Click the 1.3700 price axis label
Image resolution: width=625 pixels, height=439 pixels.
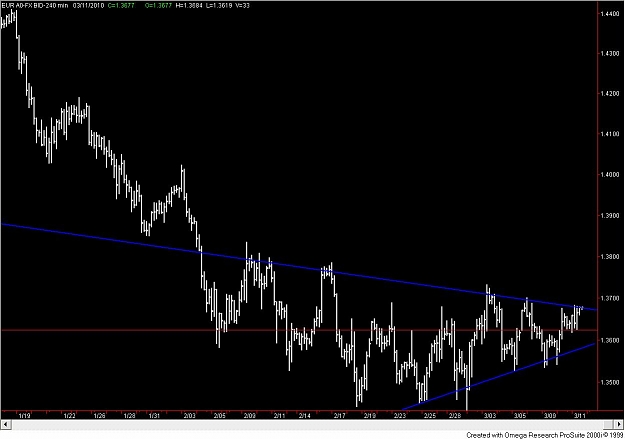tap(610, 298)
